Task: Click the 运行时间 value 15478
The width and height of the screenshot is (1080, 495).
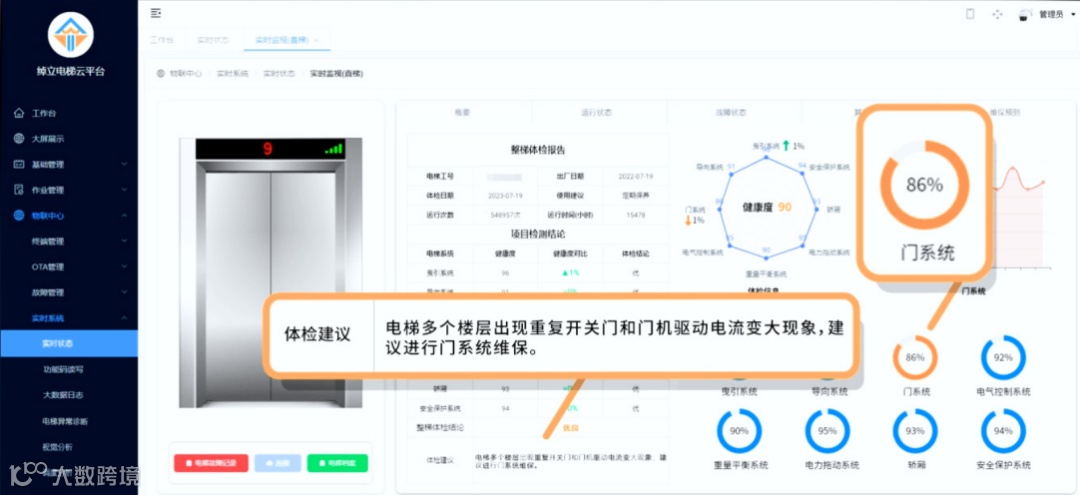Action: (635, 215)
